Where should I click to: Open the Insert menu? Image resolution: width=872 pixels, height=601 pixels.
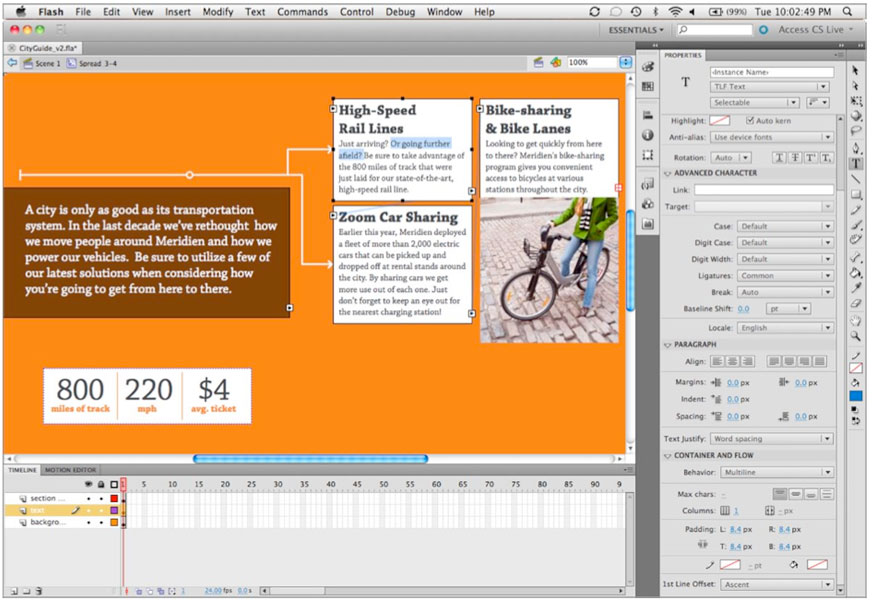177,12
